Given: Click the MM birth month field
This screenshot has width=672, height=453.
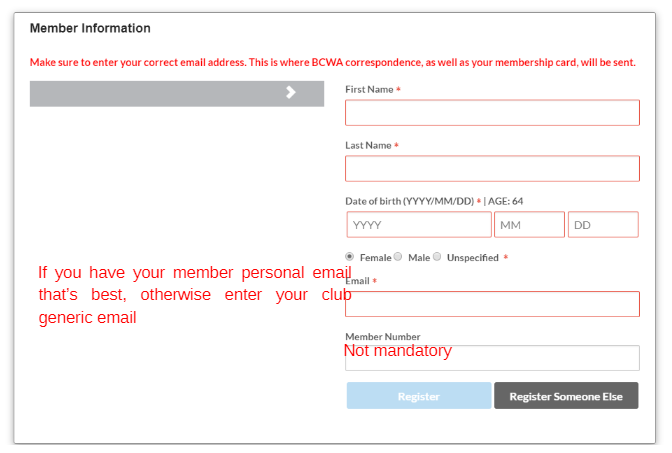Looking at the screenshot, I should pos(529,225).
